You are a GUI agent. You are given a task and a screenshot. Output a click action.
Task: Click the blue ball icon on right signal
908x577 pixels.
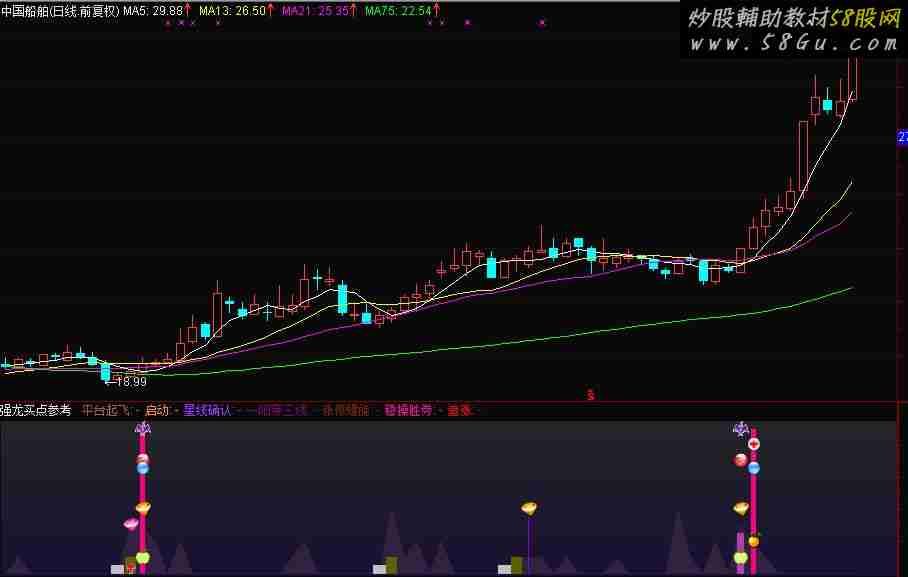pos(753,468)
